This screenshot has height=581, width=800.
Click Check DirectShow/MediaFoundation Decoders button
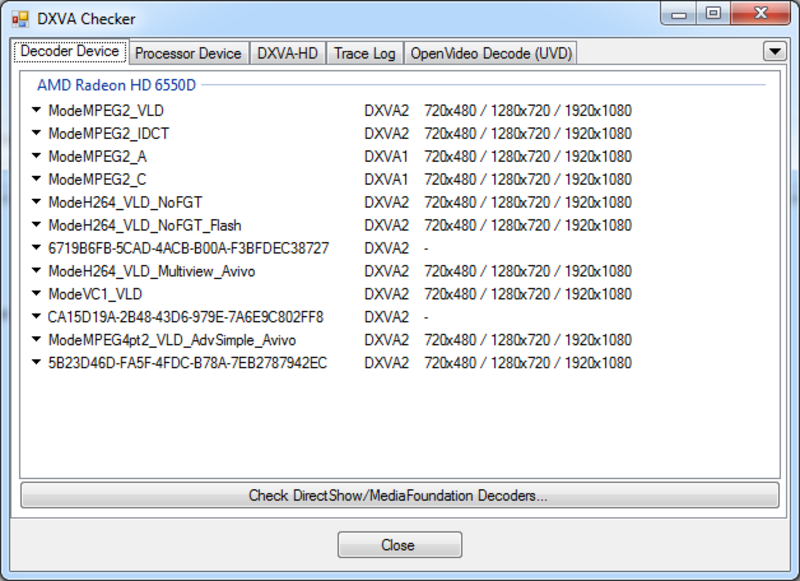point(400,495)
